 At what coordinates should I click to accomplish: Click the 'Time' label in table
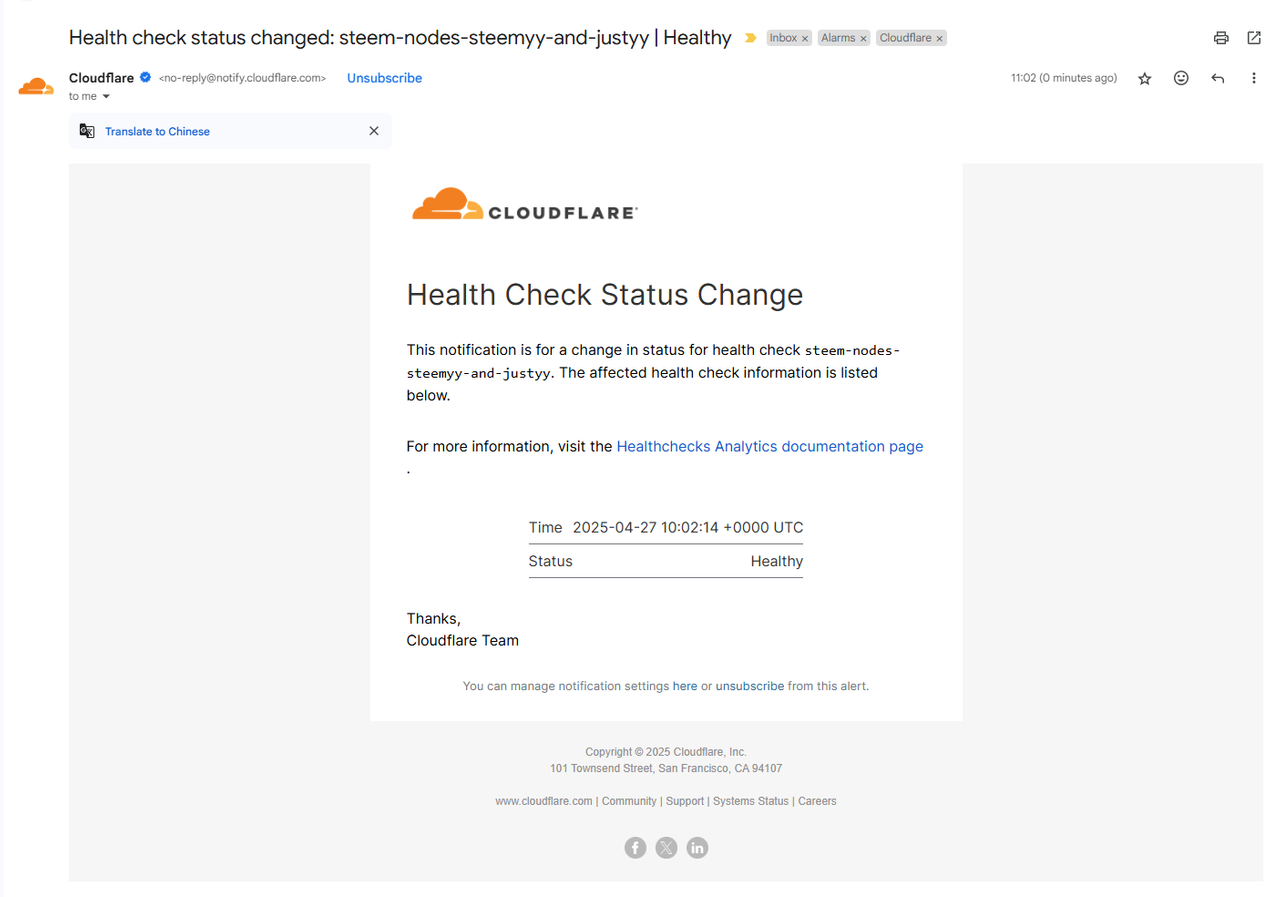coord(546,528)
